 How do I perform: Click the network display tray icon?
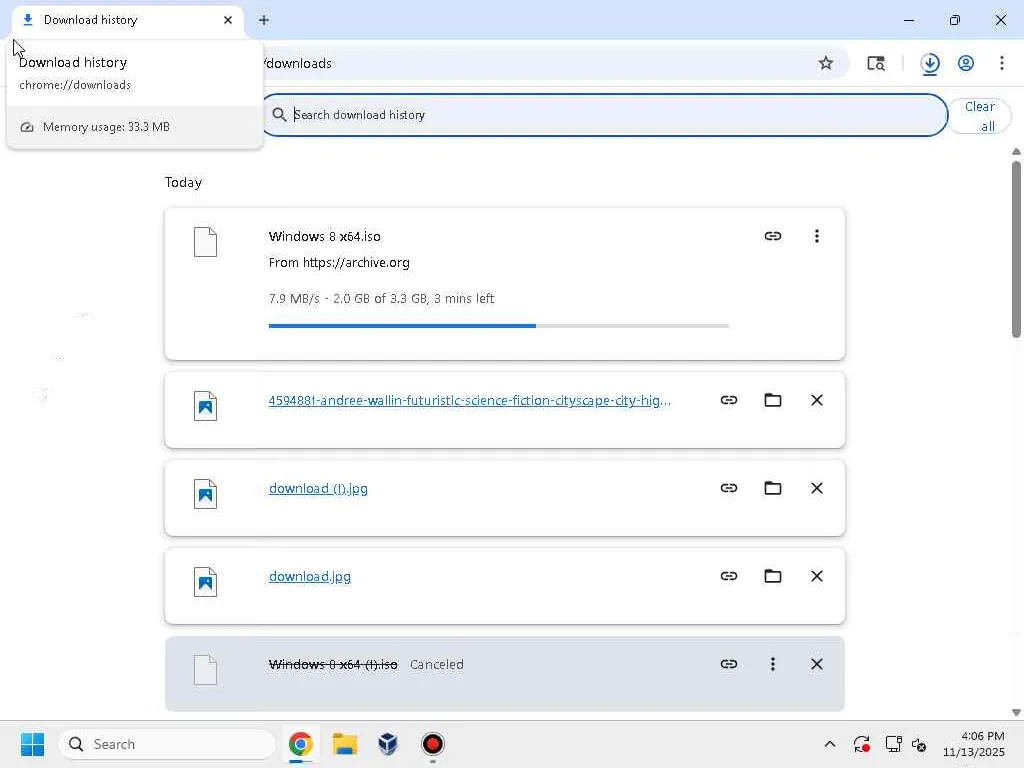coord(893,744)
